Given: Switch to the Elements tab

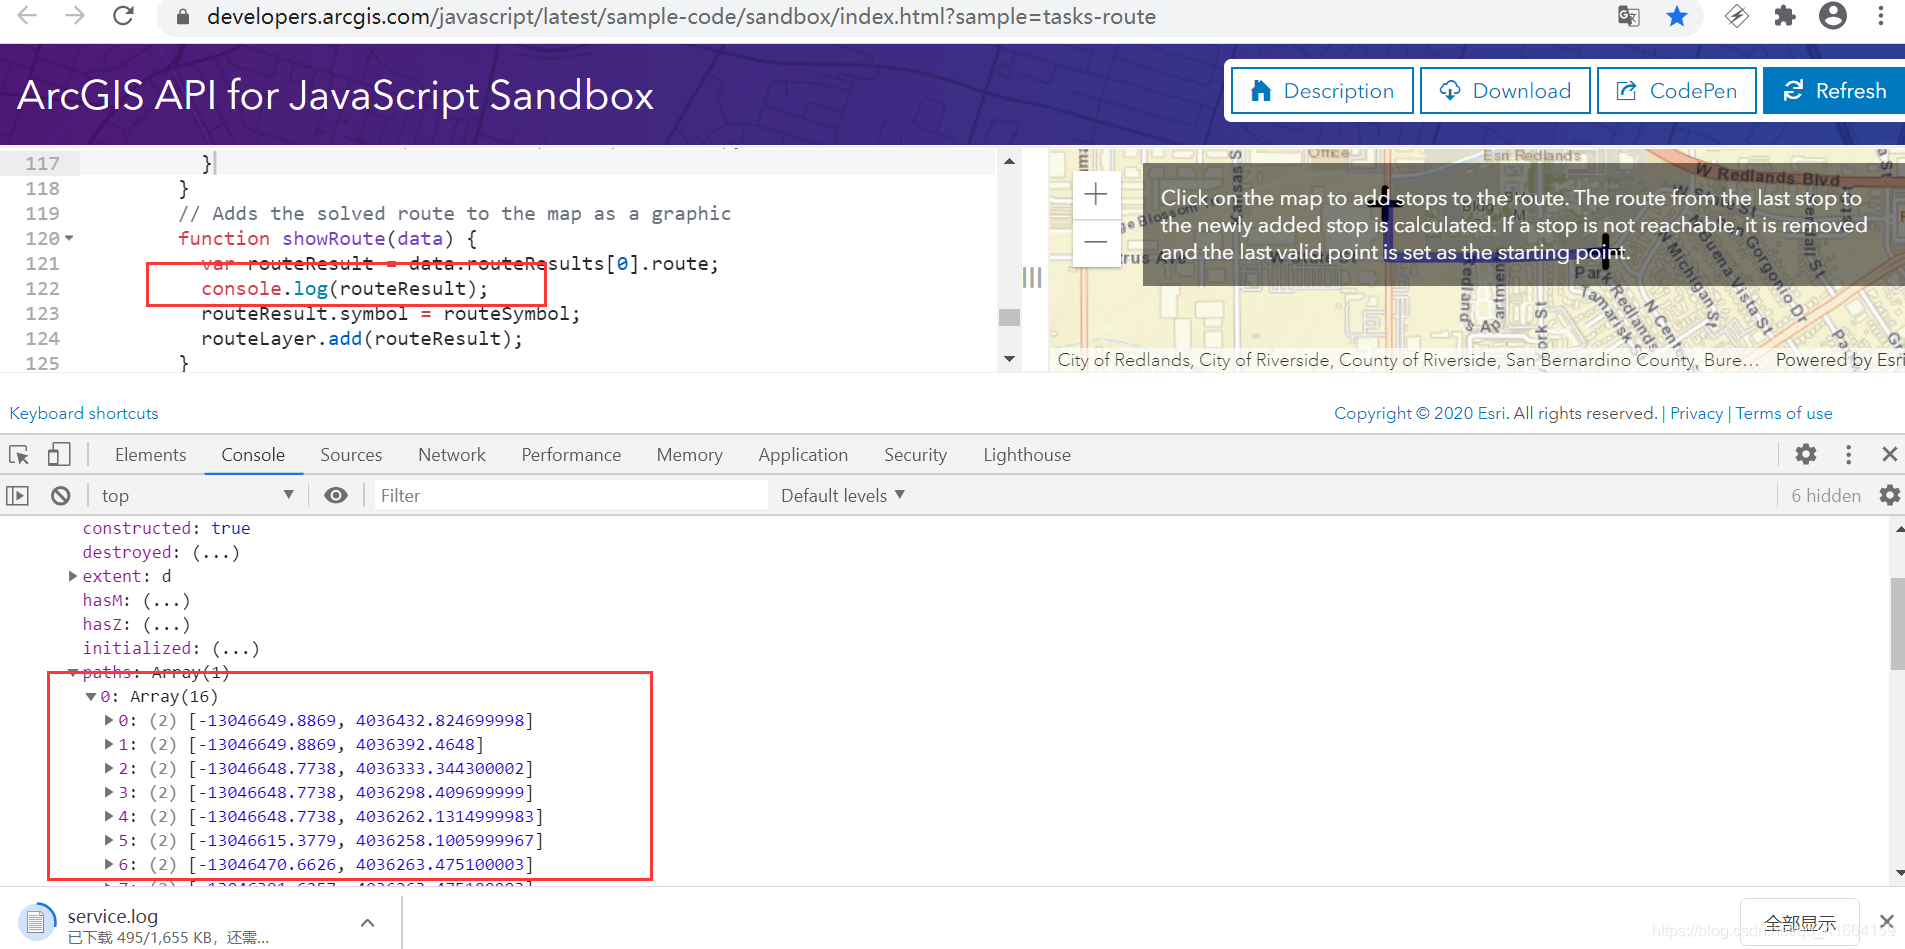Looking at the screenshot, I should pyautogui.click(x=150, y=455).
